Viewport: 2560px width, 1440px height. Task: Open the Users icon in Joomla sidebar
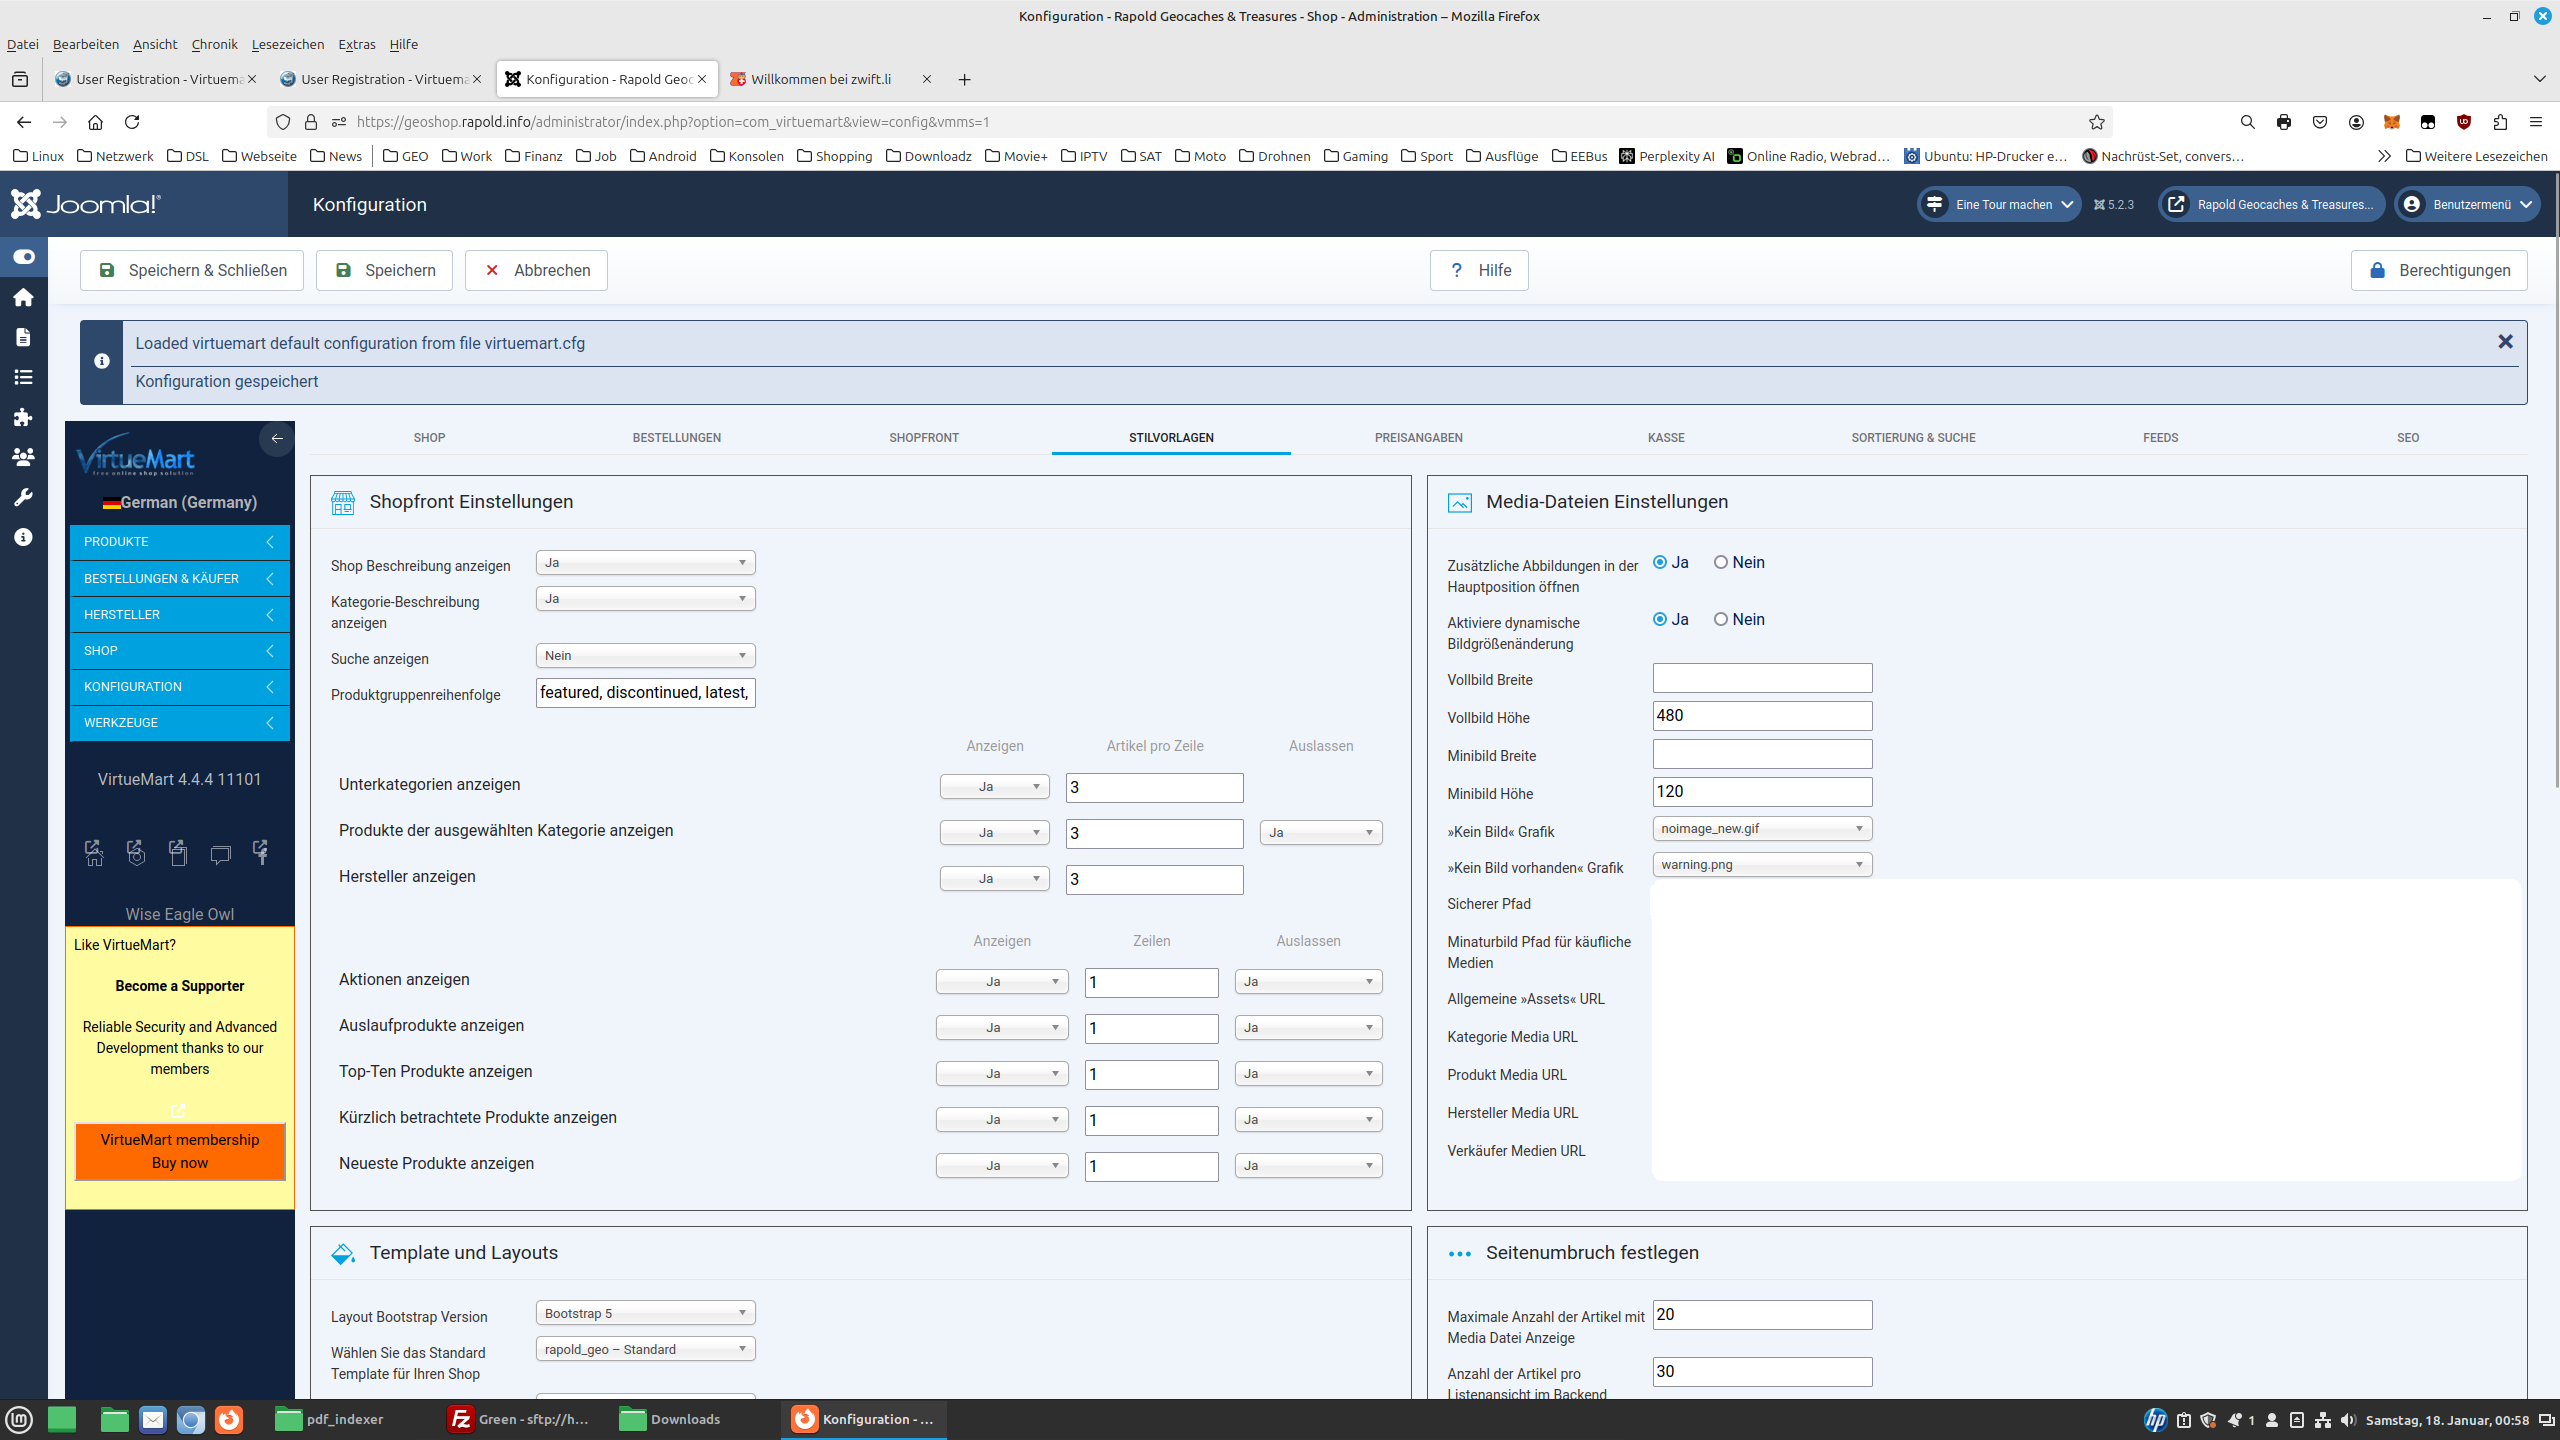coord(23,457)
